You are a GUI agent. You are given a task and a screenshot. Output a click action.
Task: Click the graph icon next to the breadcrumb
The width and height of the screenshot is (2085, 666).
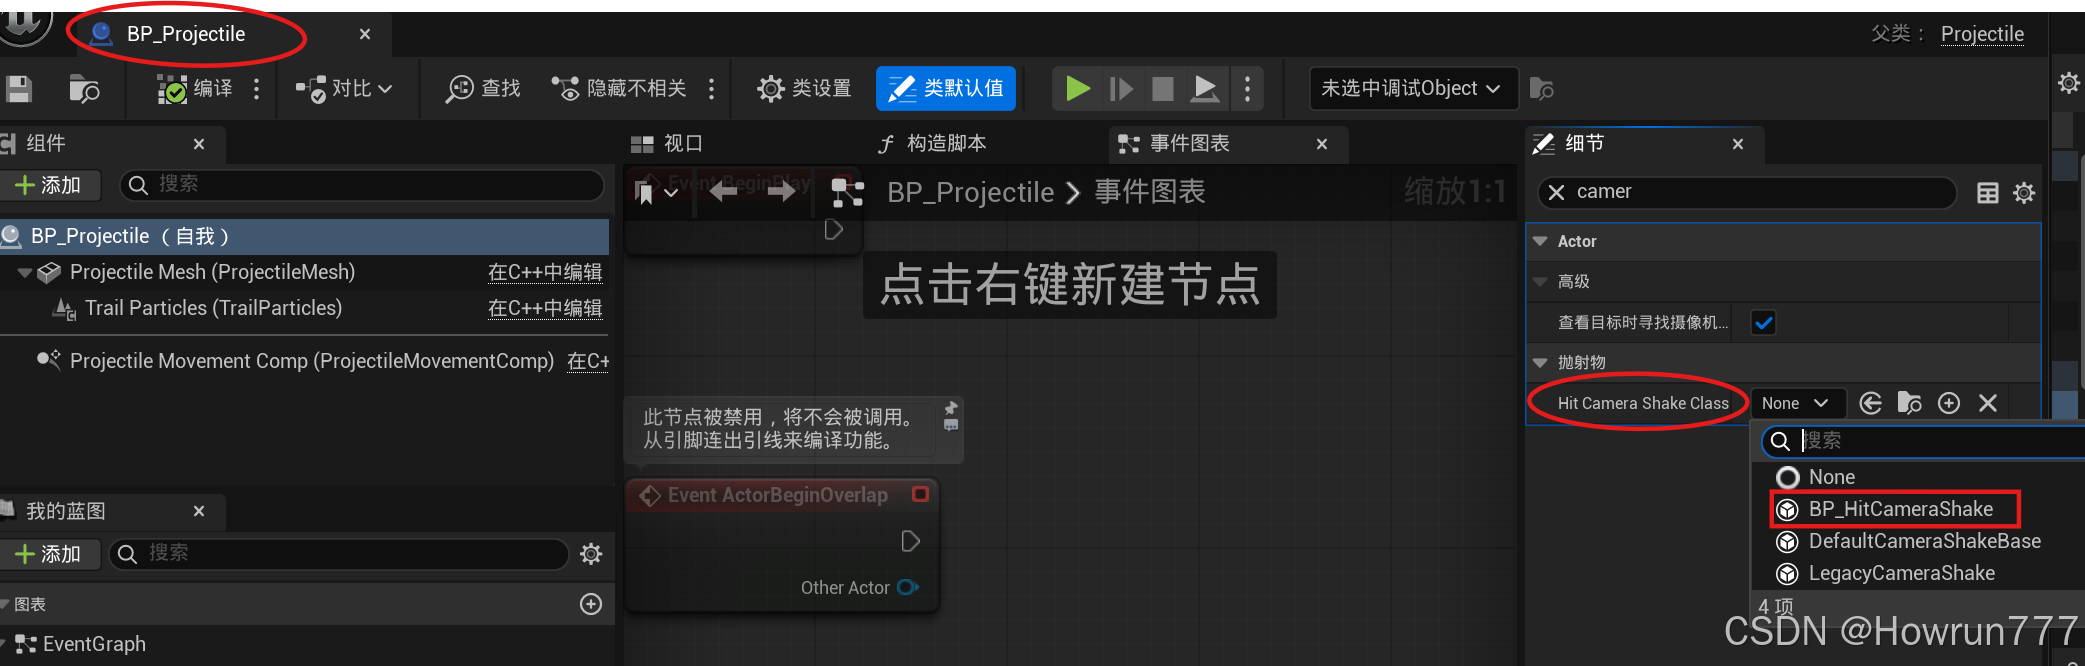coord(847,193)
